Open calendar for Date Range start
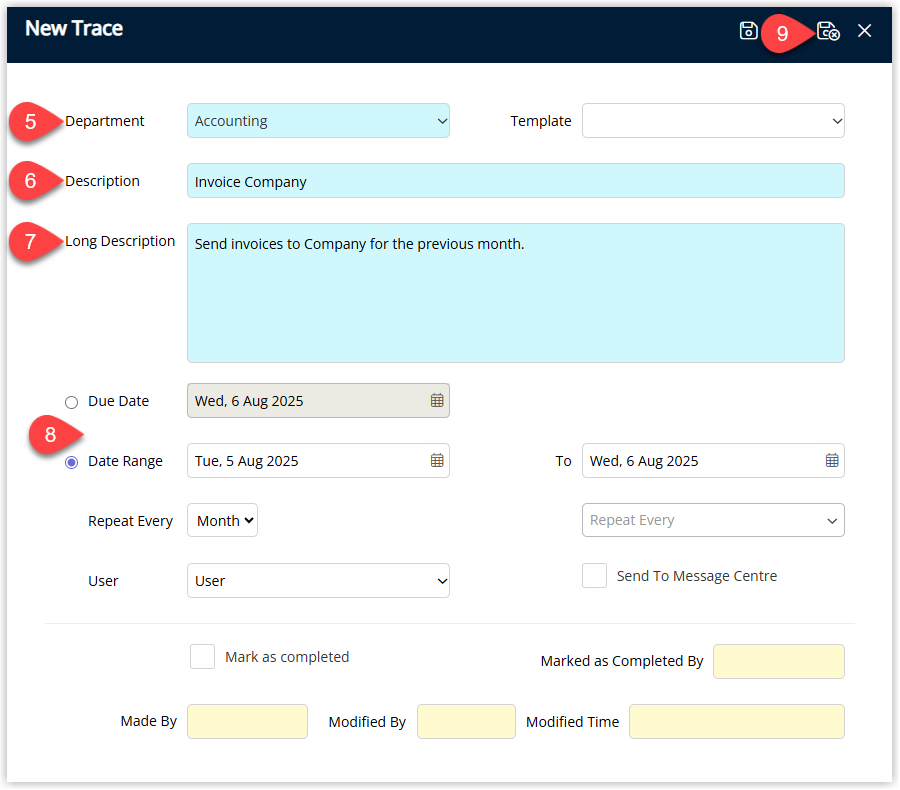The image size is (900, 790). pyautogui.click(x=437, y=460)
